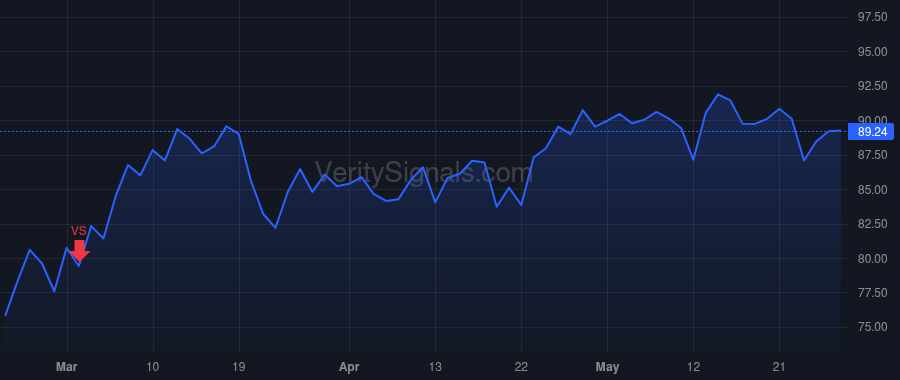Click the 92.50 price axis label
900x380 pixels.
tap(872, 87)
